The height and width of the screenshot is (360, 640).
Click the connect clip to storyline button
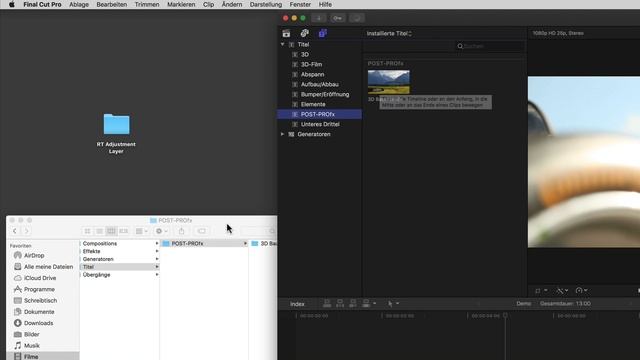click(x=327, y=303)
